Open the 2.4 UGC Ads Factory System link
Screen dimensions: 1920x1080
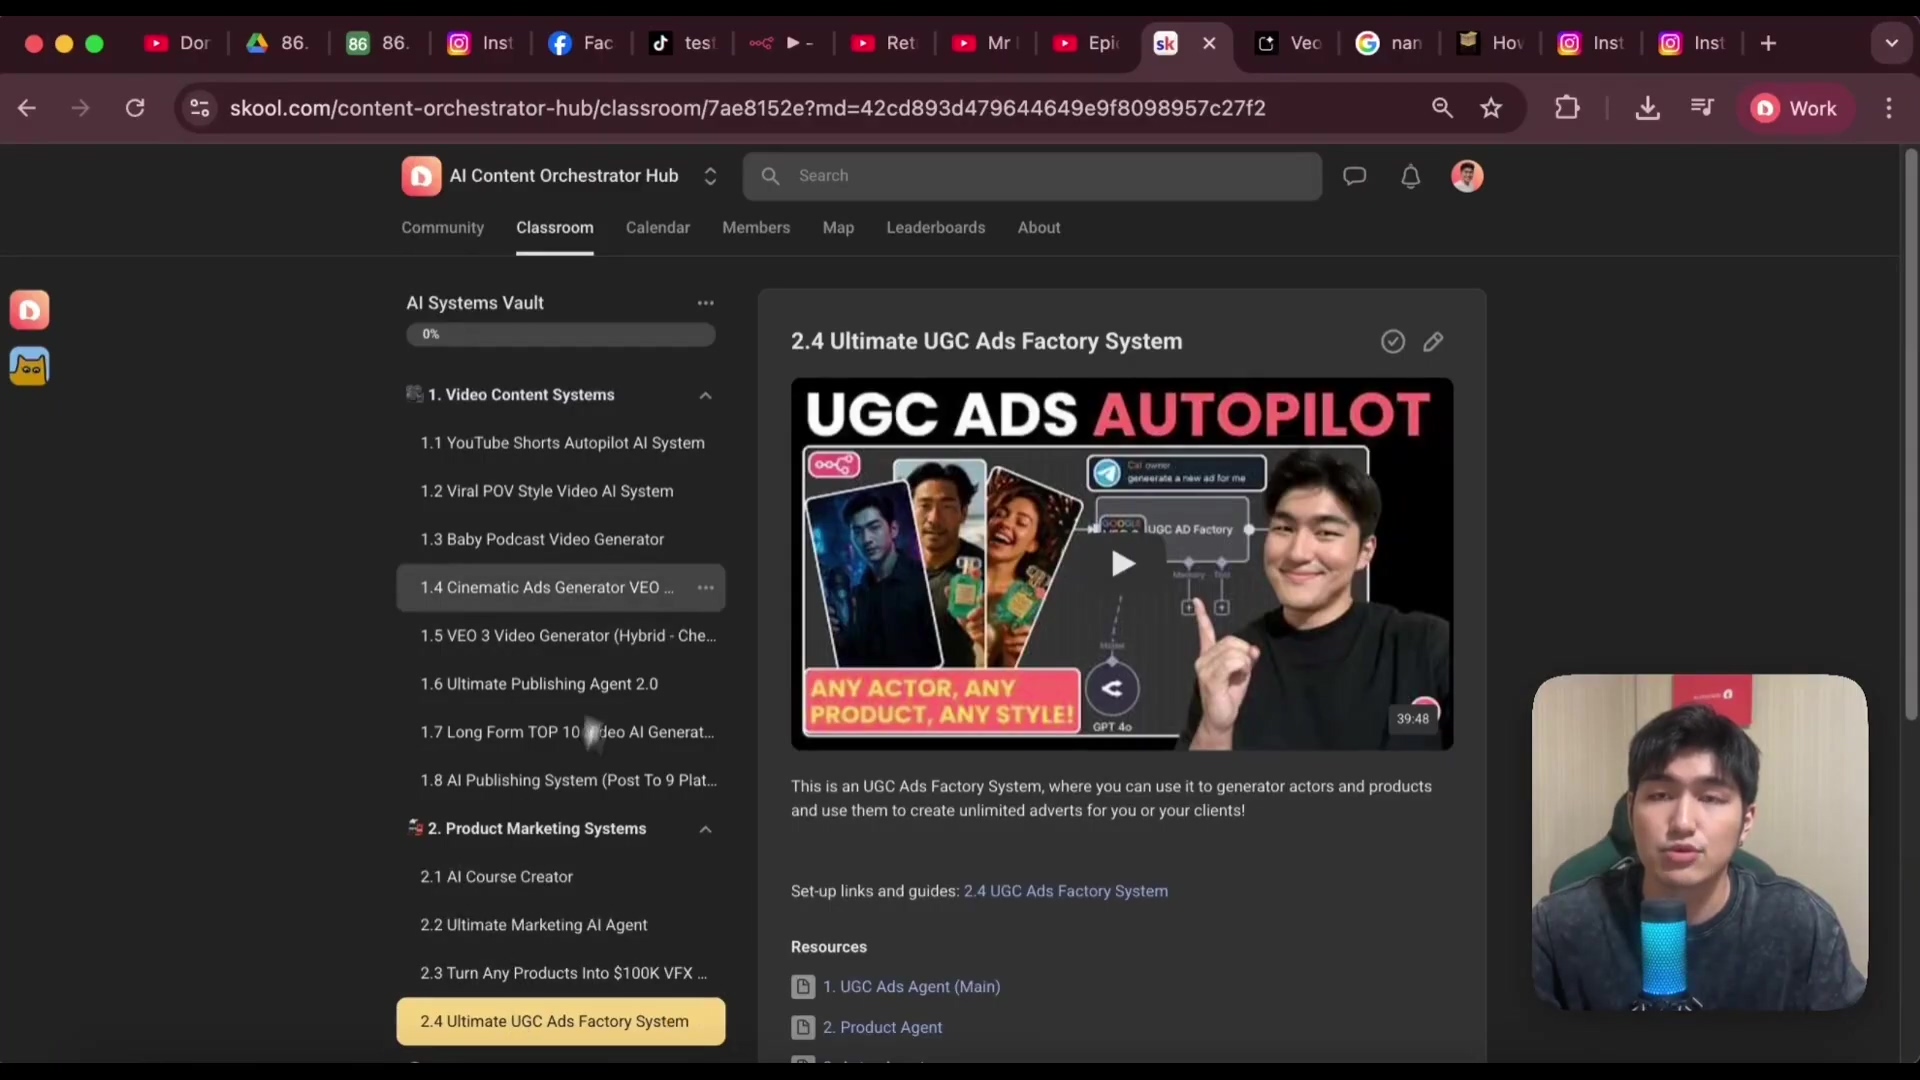(x=1065, y=891)
